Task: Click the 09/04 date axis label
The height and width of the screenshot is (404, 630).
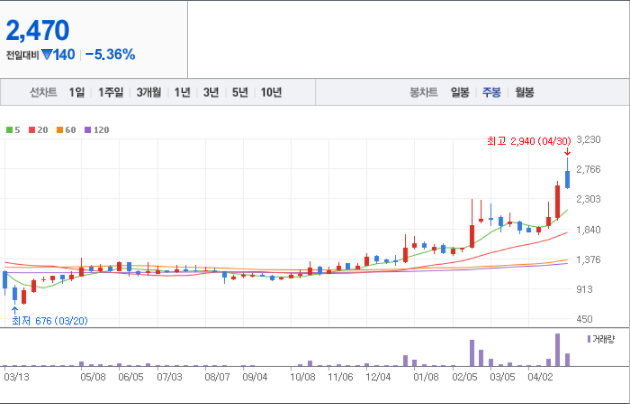Action: tap(255, 377)
